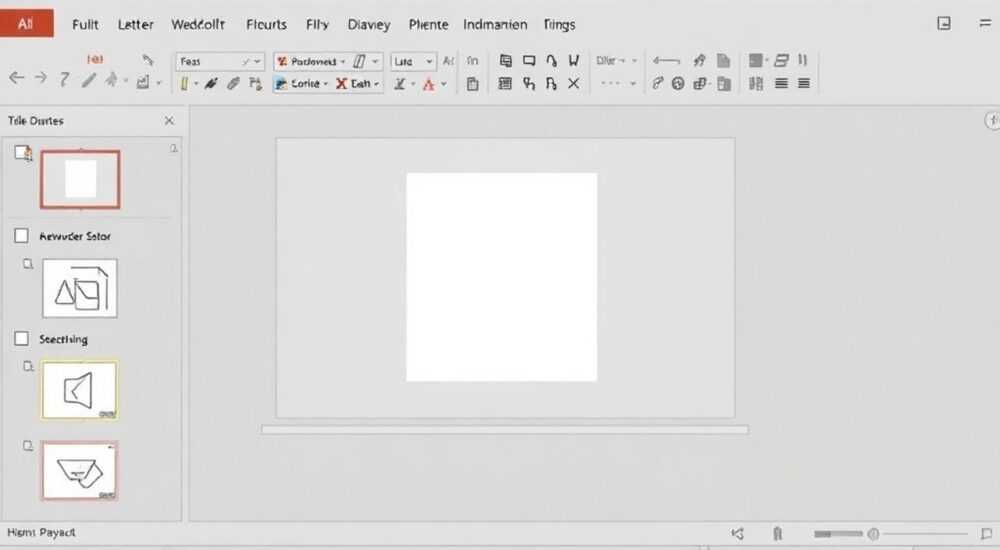Click the chart image icon in toolbar
The height and width of the screenshot is (550, 1000).
tap(143, 82)
